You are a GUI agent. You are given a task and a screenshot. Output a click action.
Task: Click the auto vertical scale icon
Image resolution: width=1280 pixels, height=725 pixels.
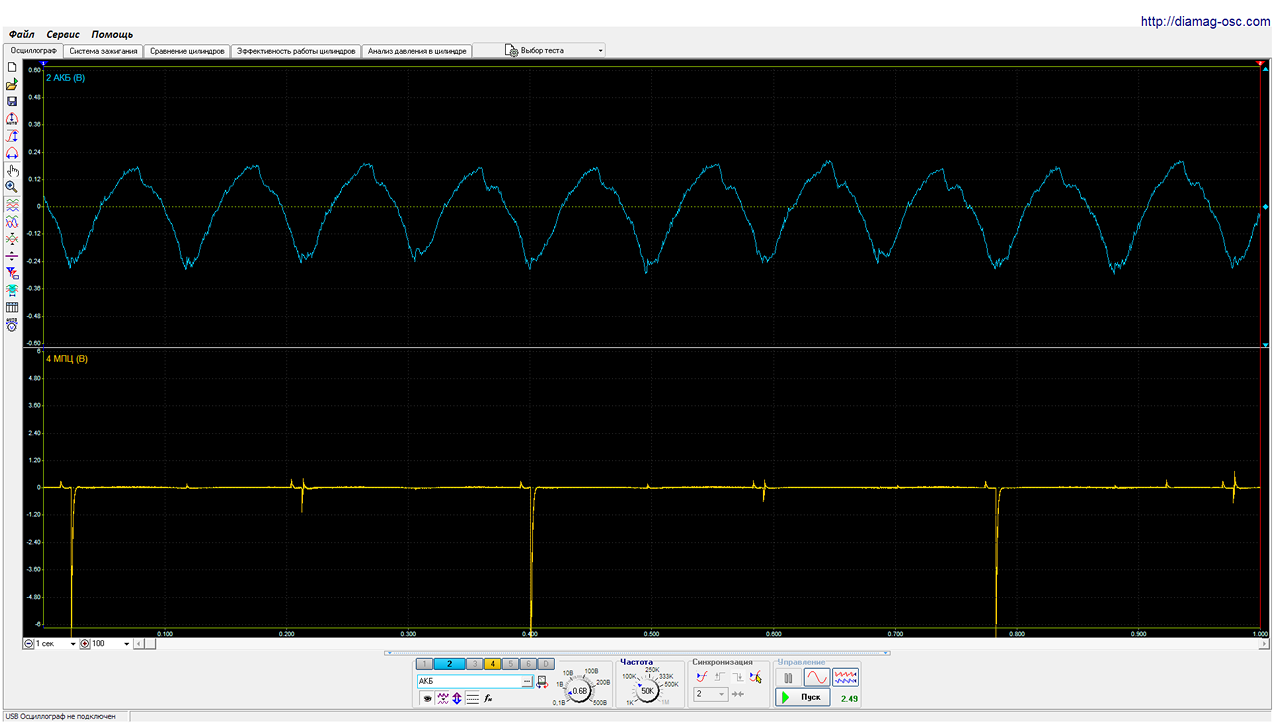click(12, 118)
